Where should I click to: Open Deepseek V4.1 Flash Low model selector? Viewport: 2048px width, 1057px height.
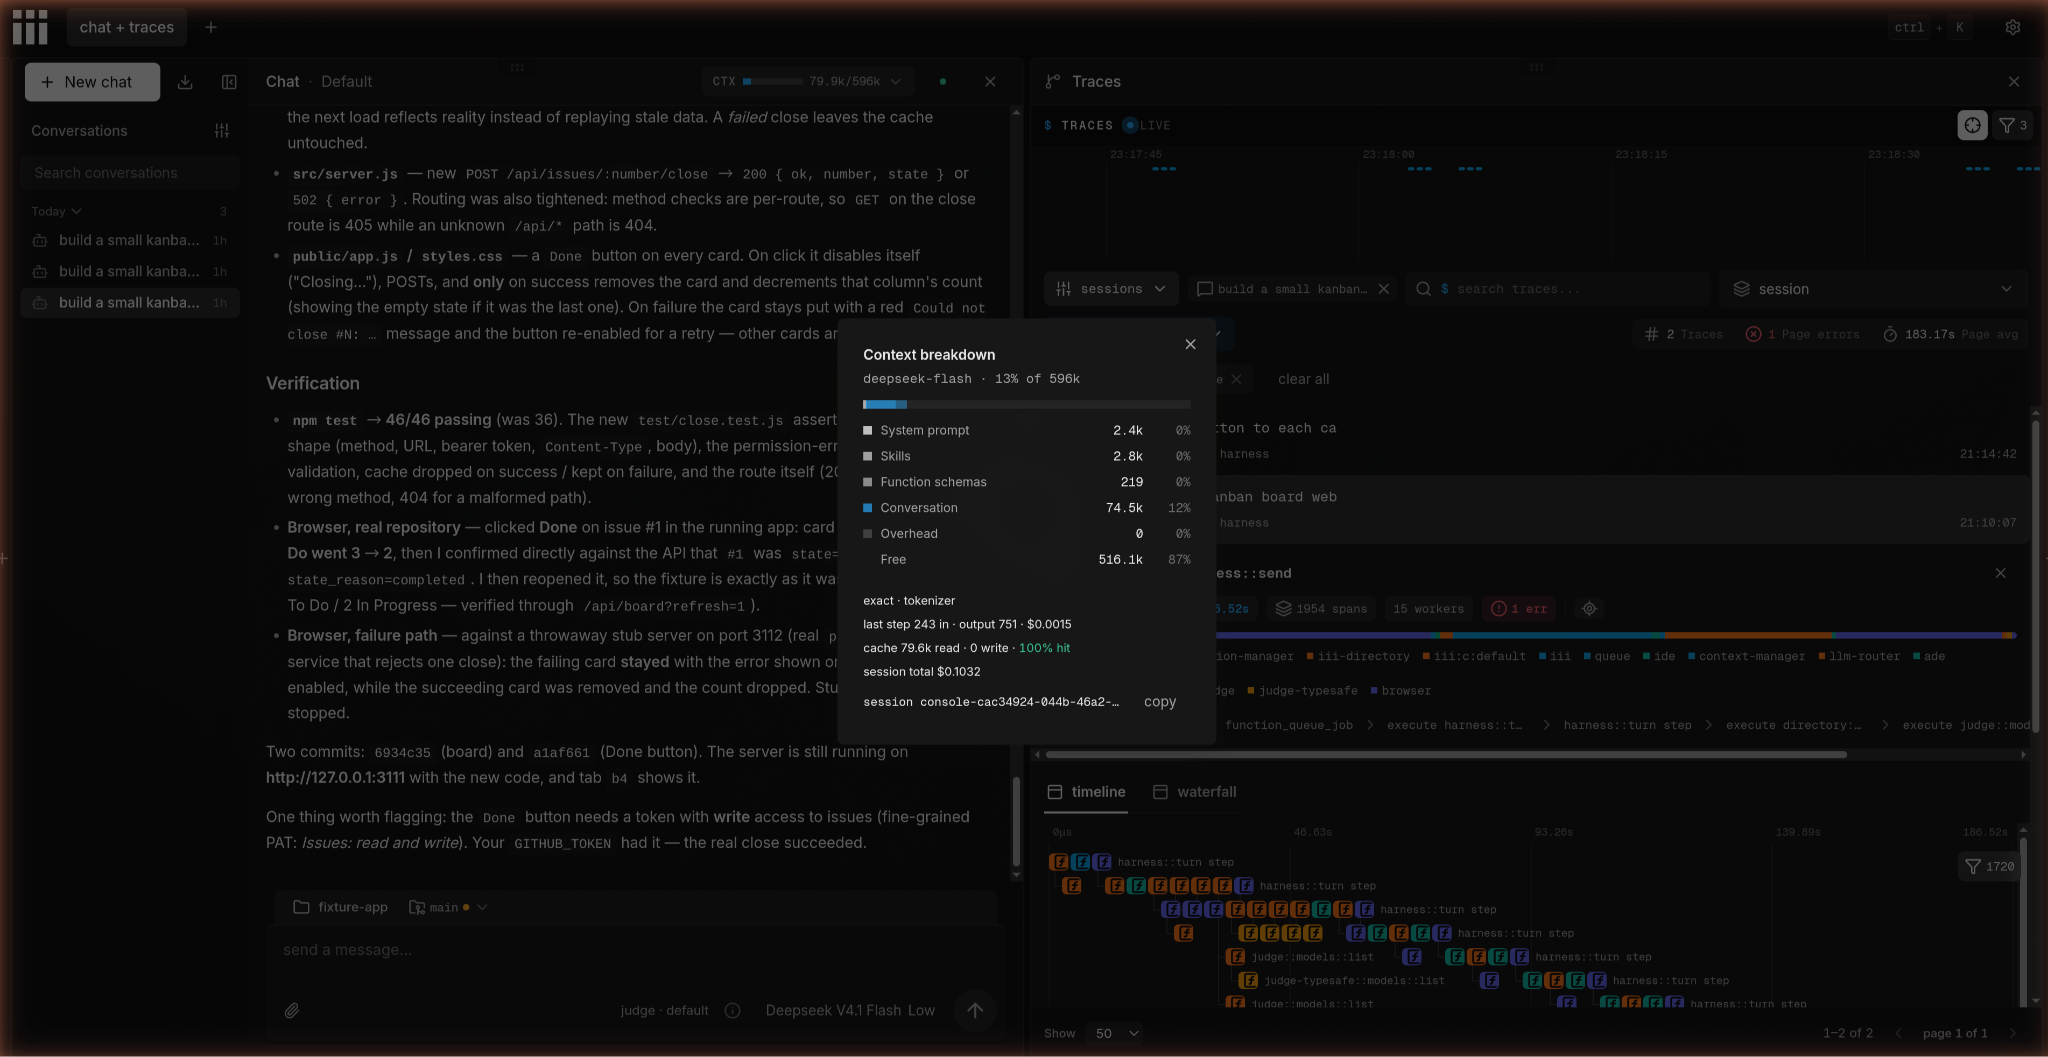click(x=850, y=1010)
